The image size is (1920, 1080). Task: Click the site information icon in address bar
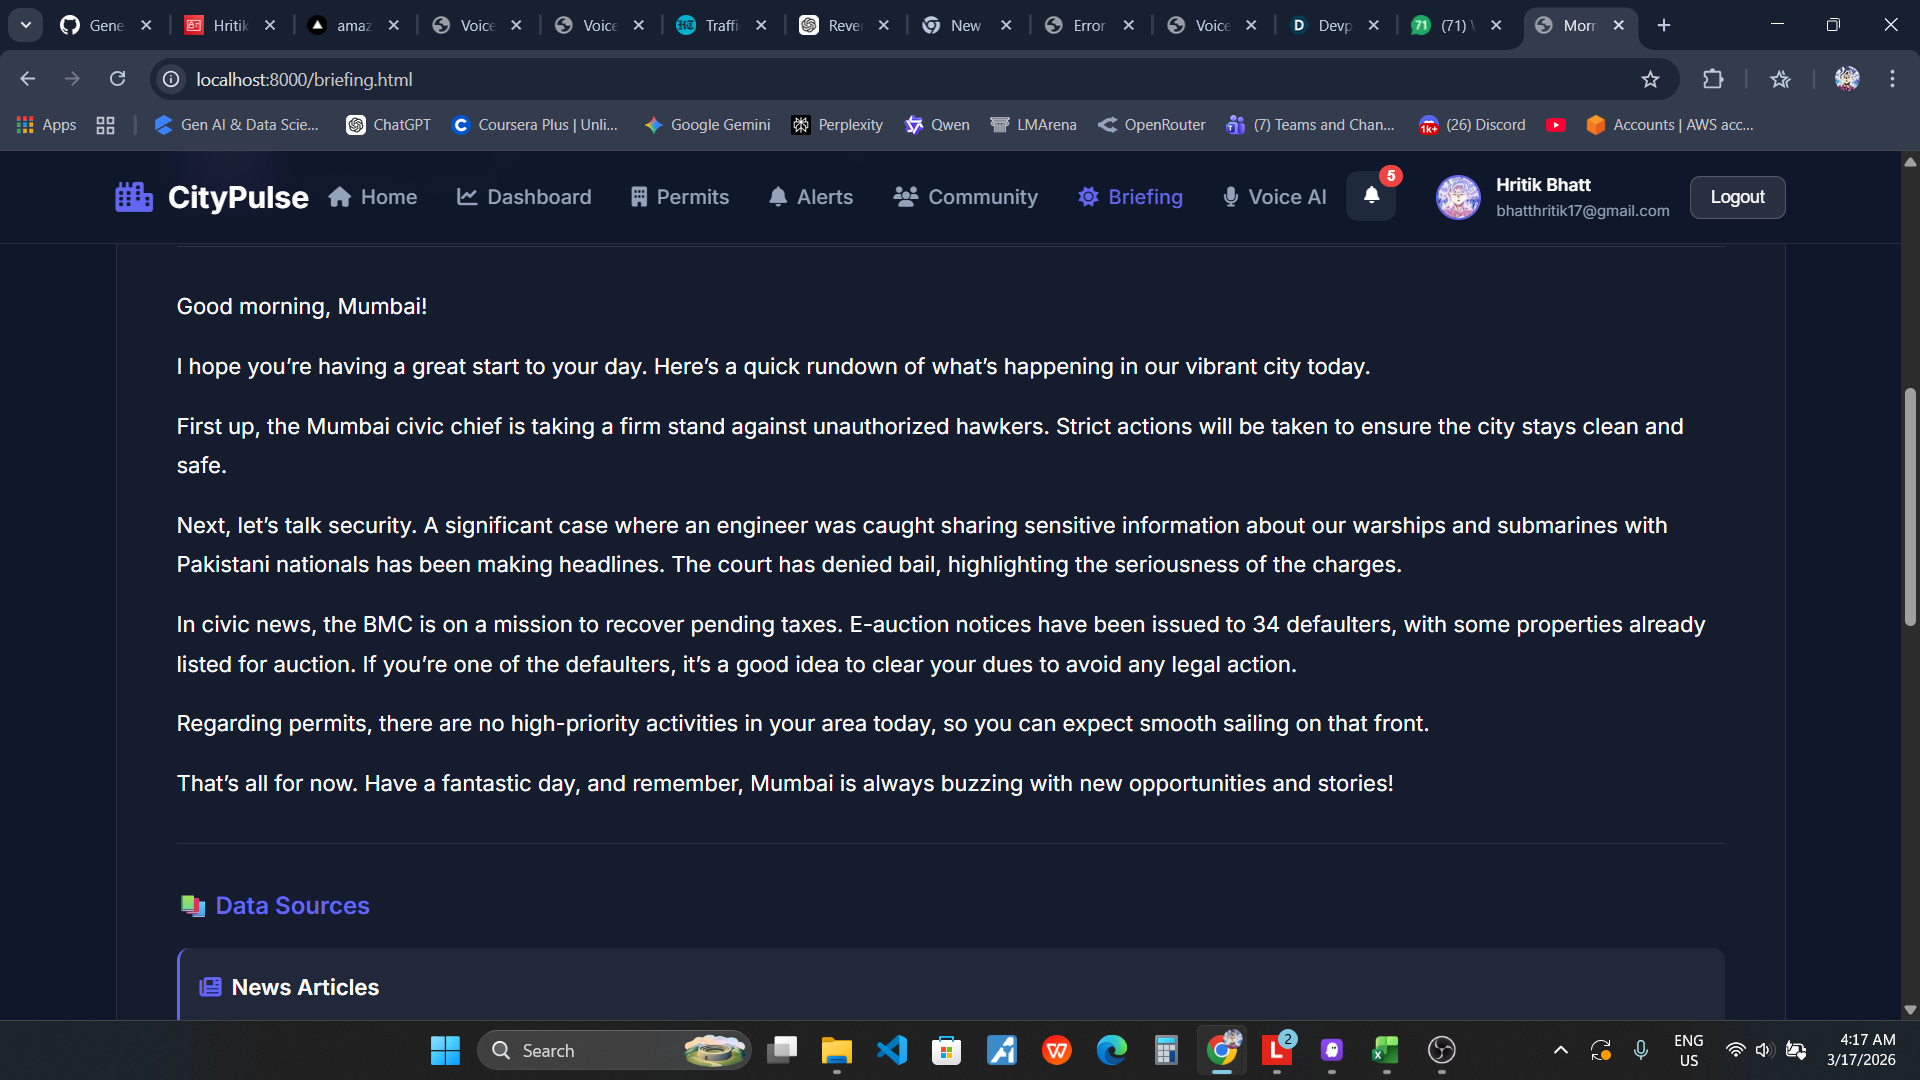[172, 79]
